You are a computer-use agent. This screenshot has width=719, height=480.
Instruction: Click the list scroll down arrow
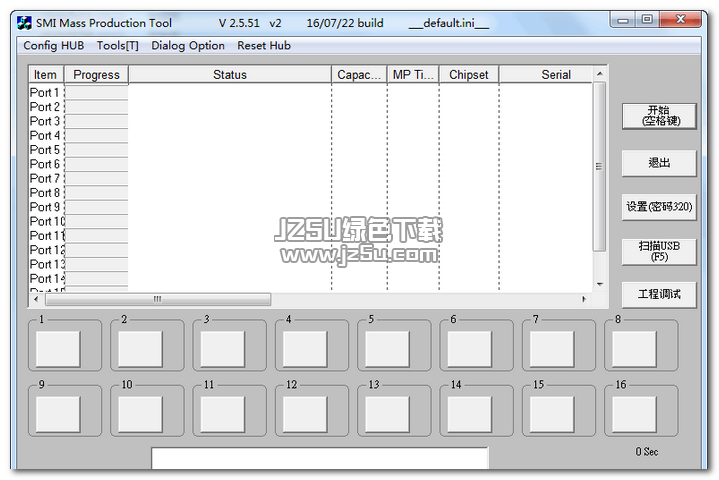[599, 284]
